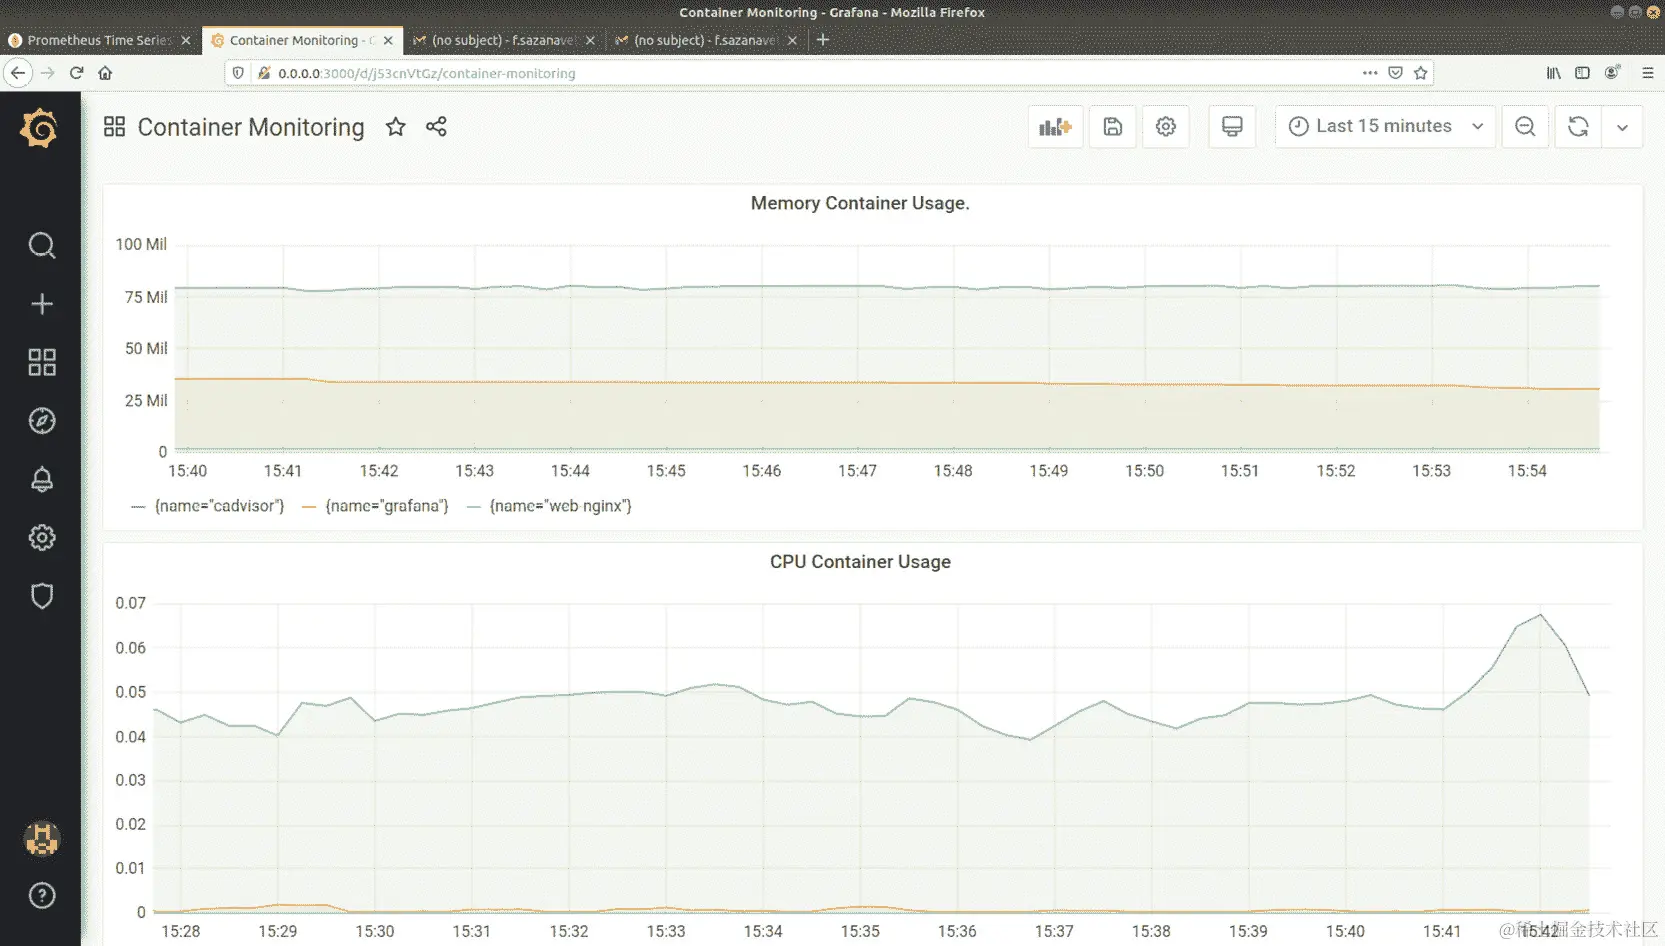Open the Firefox hamburger menu
Viewport: 1665px width, 946px height.
pos(1648,73)
